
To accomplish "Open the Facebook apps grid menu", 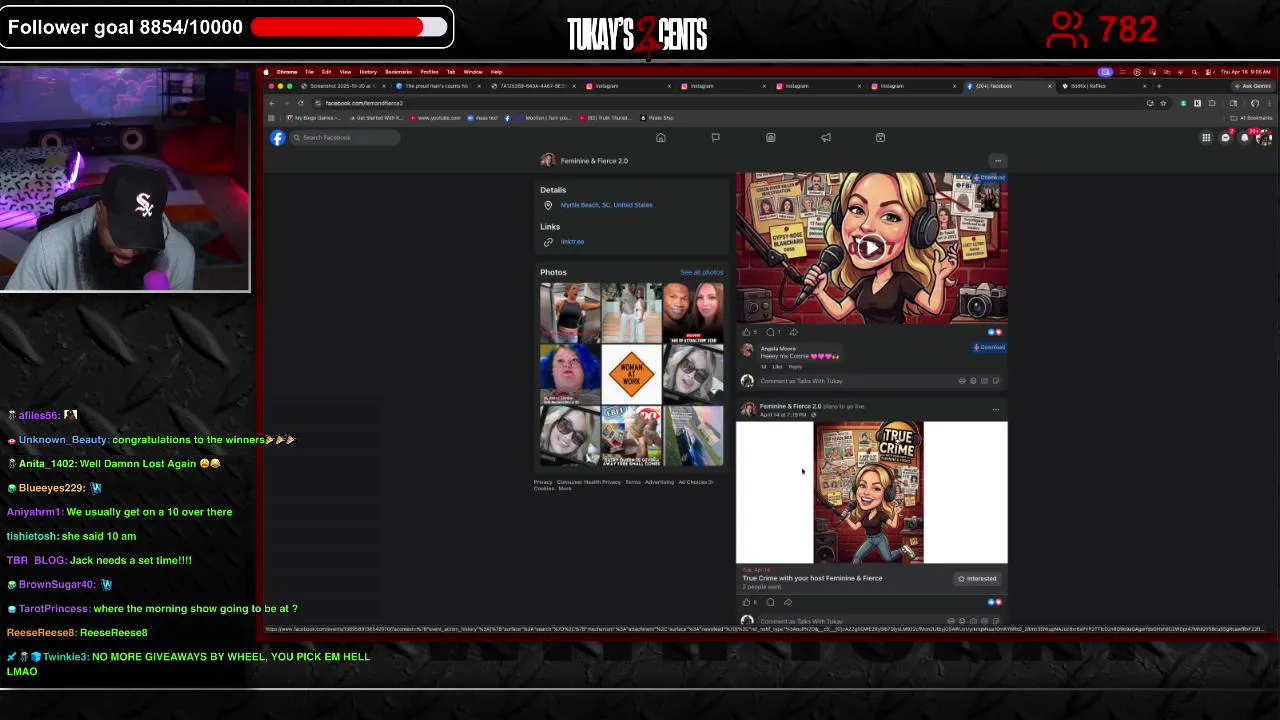I will [1206, 138].
